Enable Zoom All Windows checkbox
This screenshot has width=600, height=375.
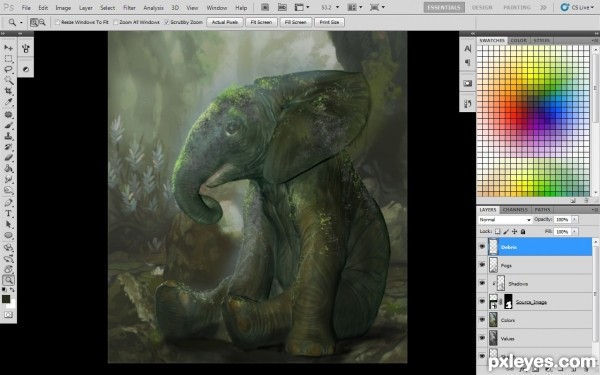pos(116,22)
